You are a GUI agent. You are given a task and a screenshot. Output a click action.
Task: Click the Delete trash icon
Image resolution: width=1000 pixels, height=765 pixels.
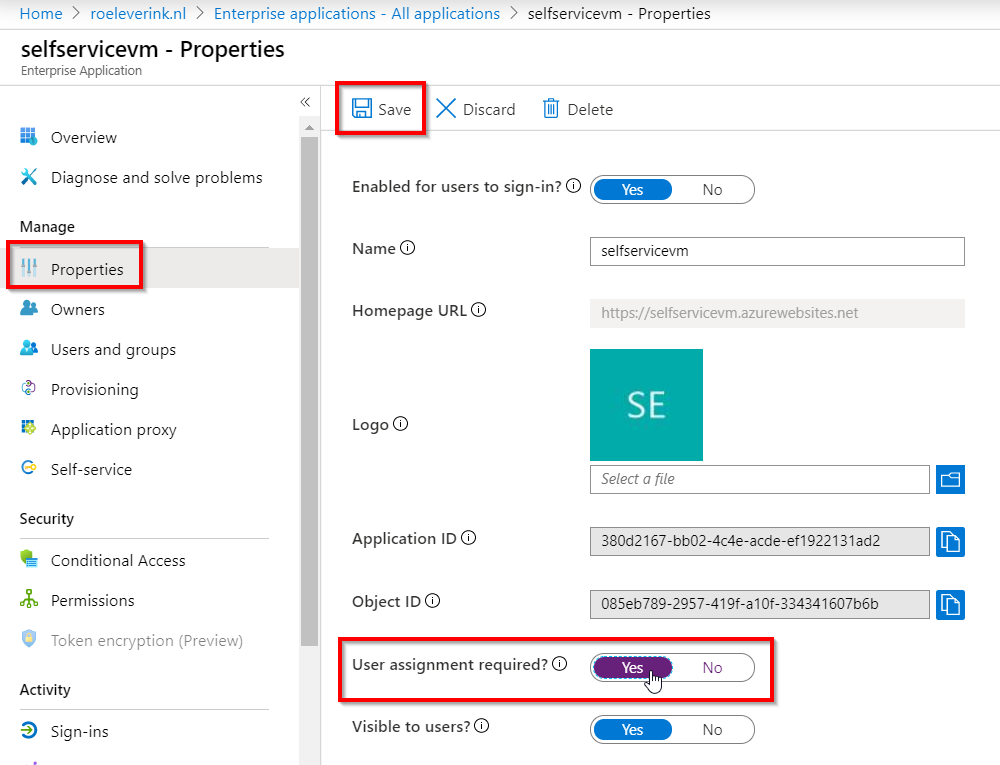550,108
